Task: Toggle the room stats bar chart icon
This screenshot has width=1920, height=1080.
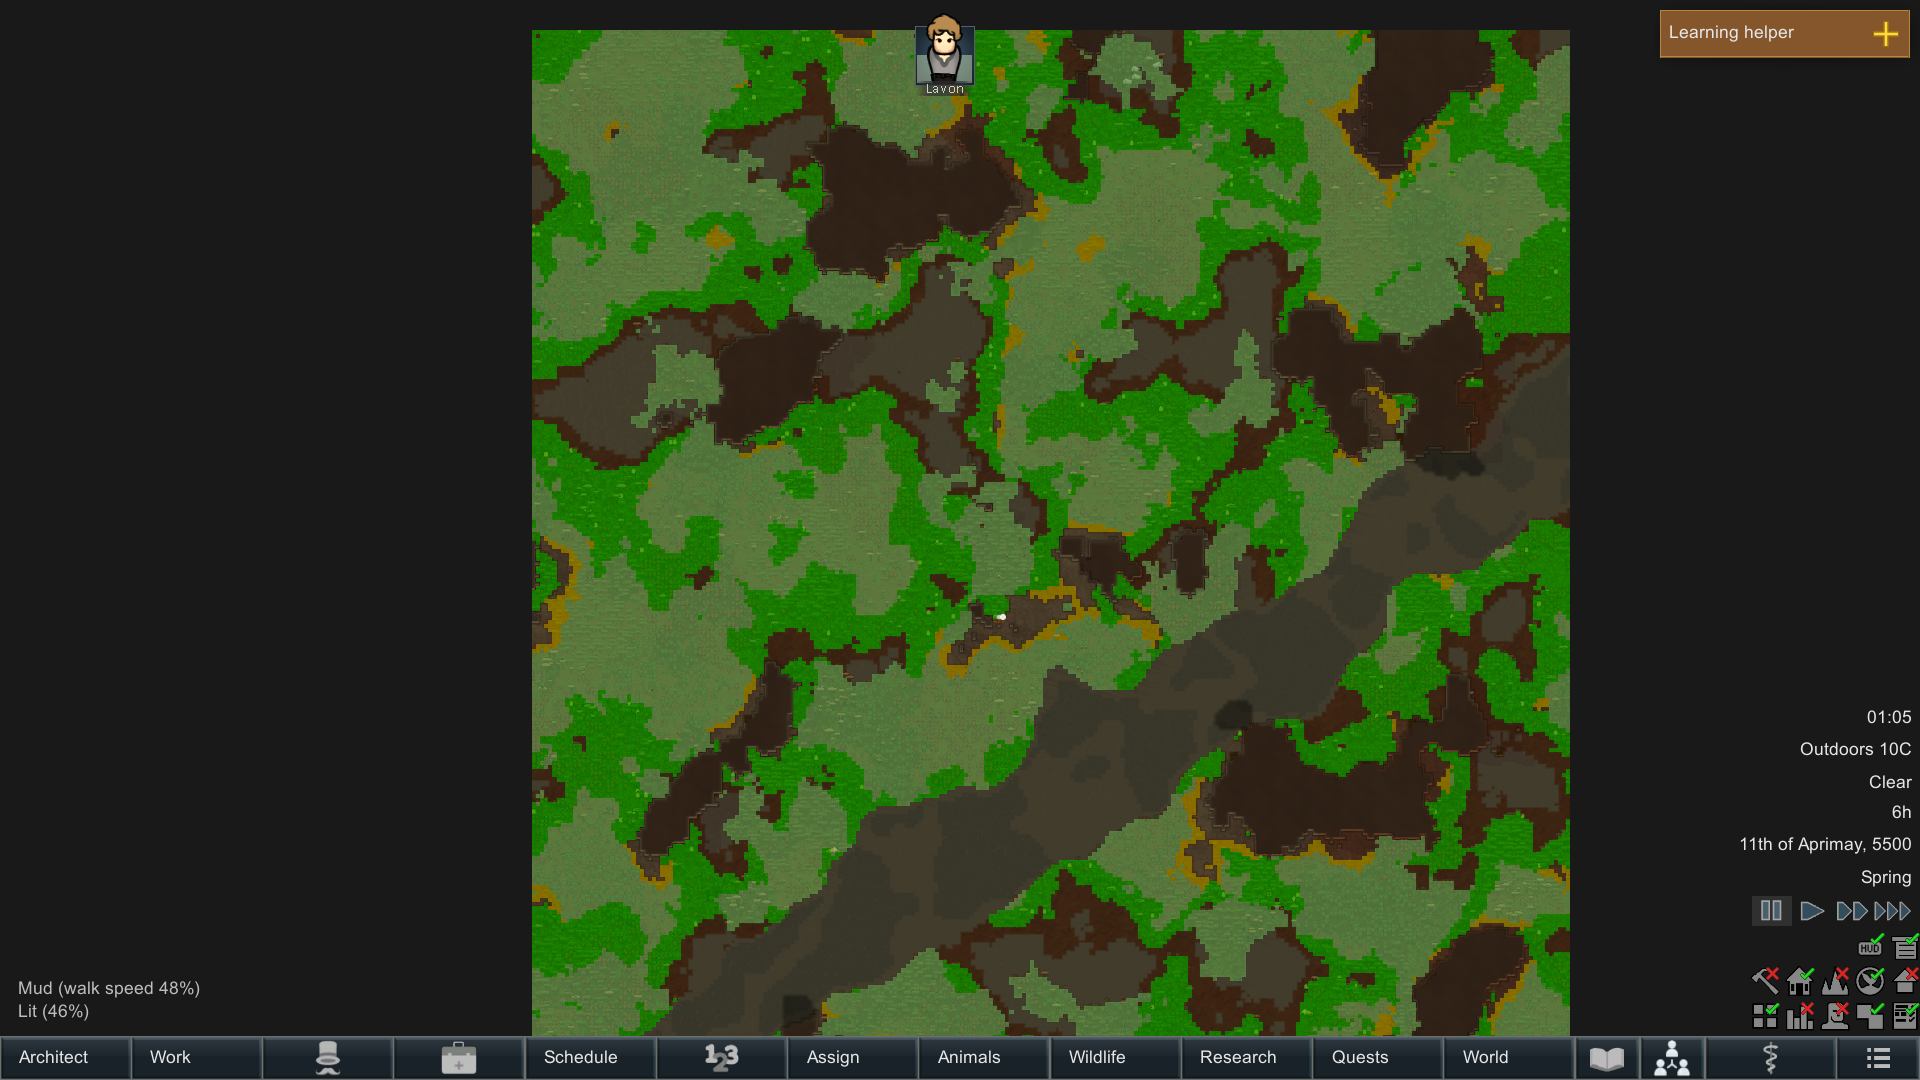Action: (1800, 1016)
